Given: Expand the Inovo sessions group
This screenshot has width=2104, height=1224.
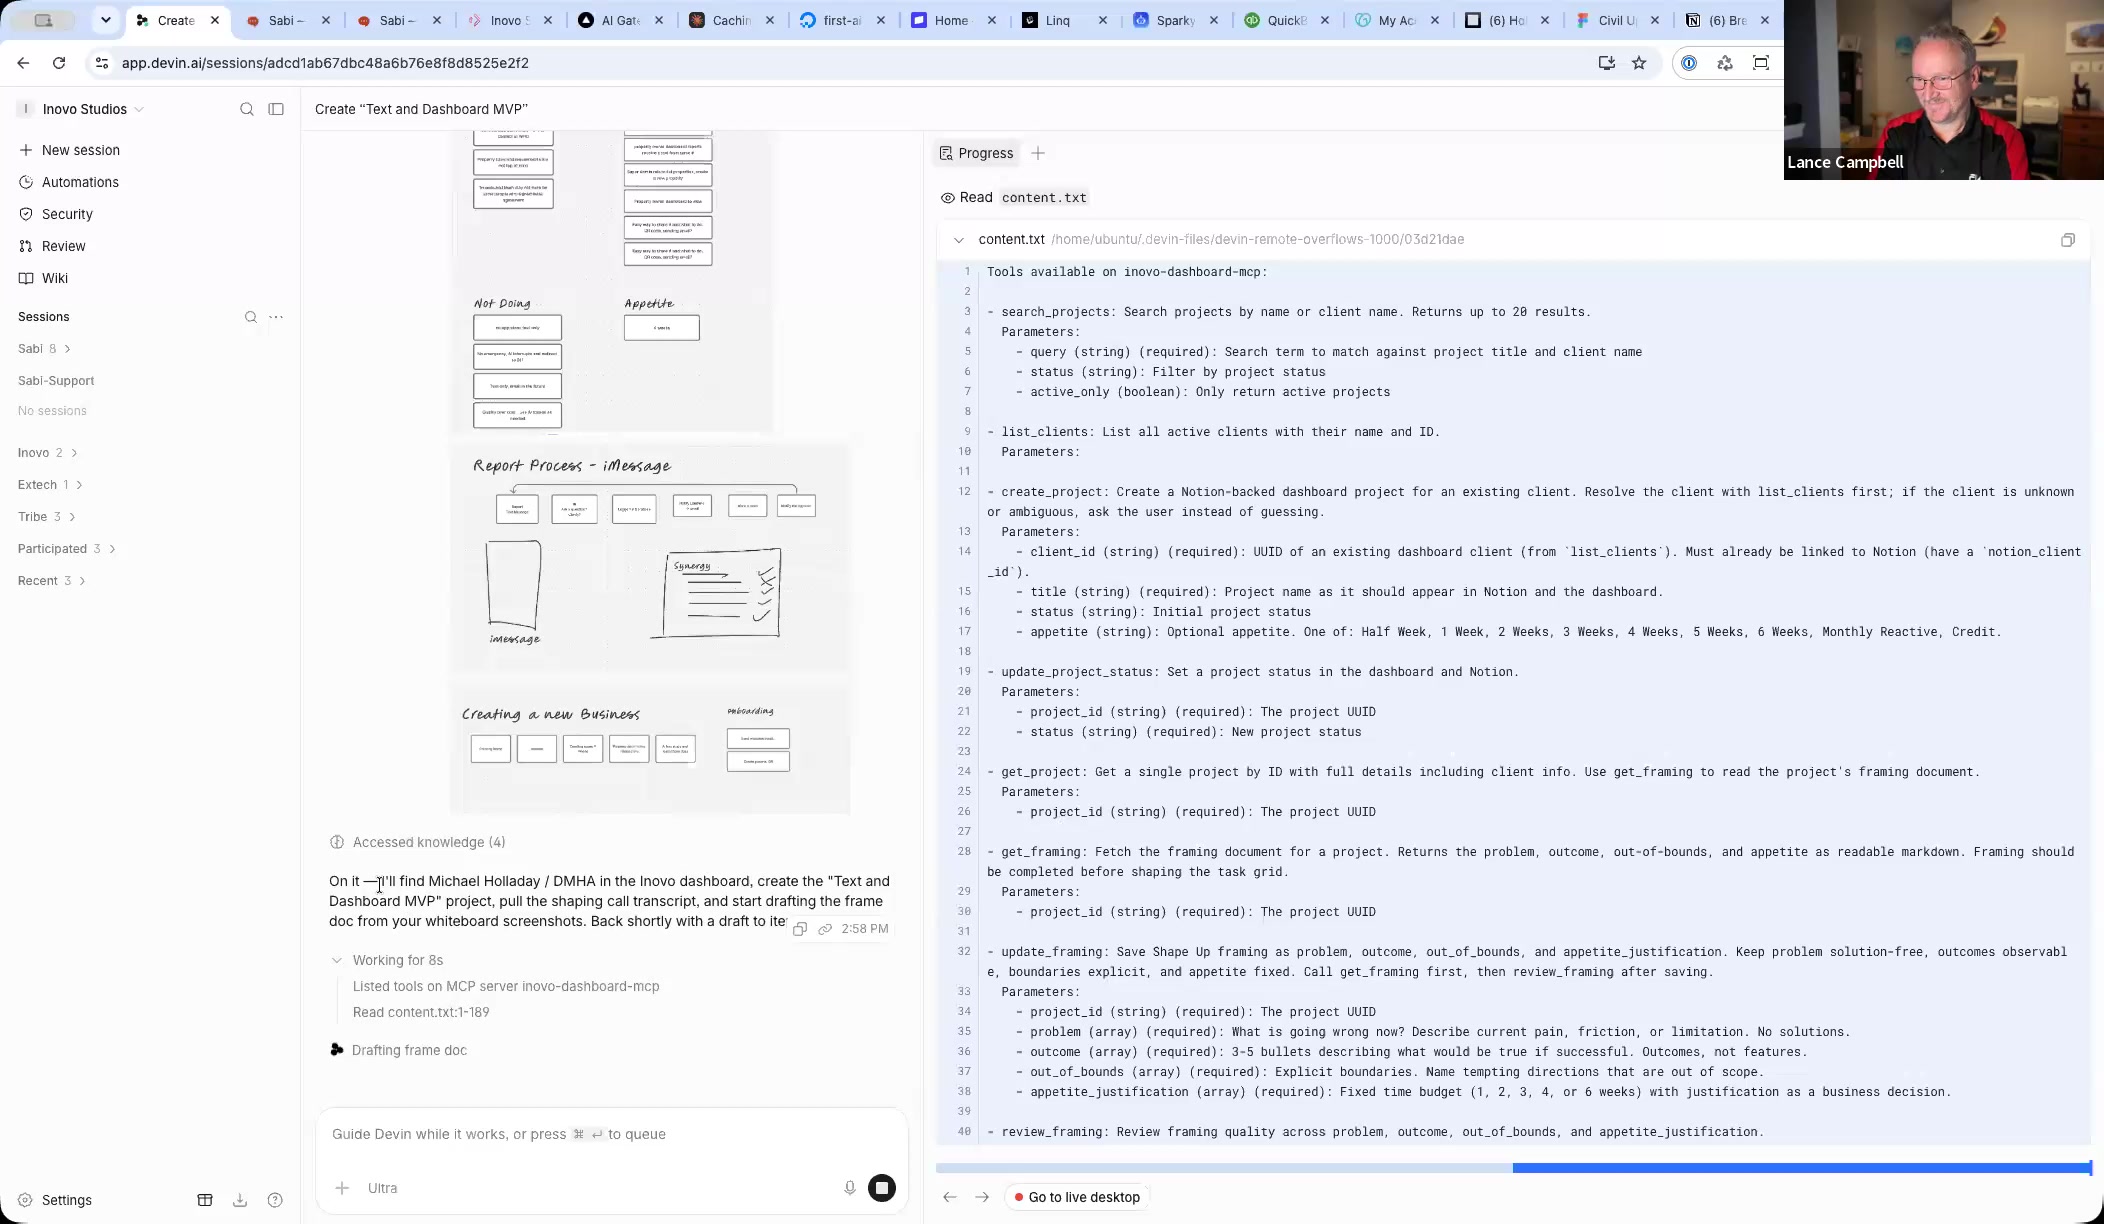Looking at the screenshot, I should [47, 453].
